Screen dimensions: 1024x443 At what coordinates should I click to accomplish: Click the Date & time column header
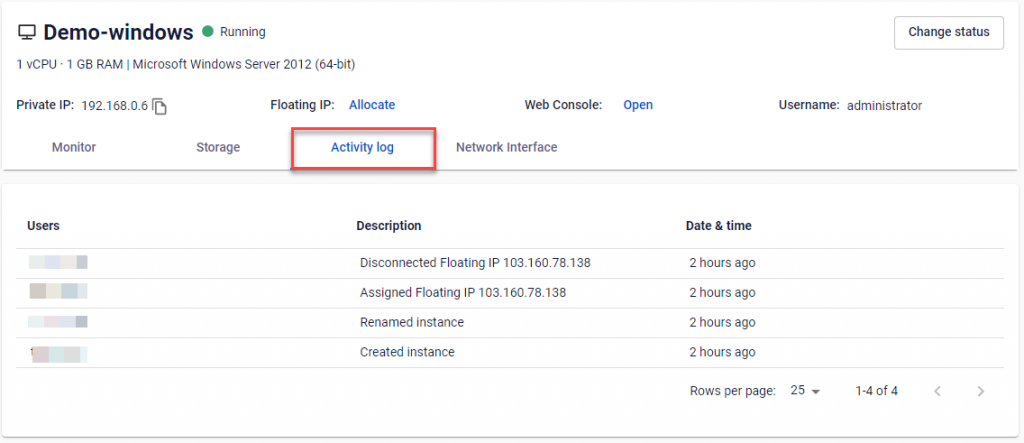tap(718, 226)
